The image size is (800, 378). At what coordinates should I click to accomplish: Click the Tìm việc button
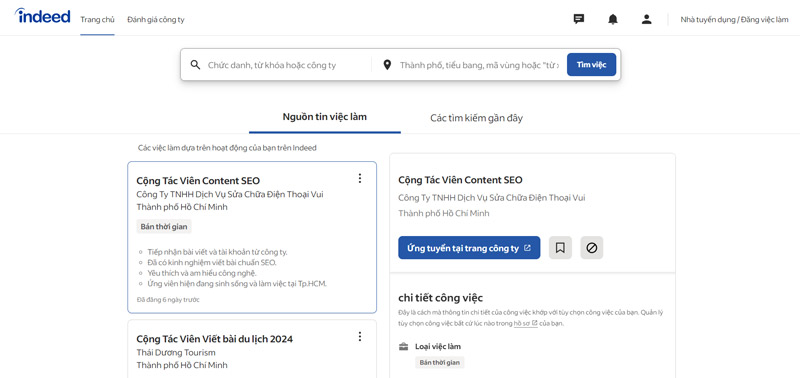[x=591, y=65]
